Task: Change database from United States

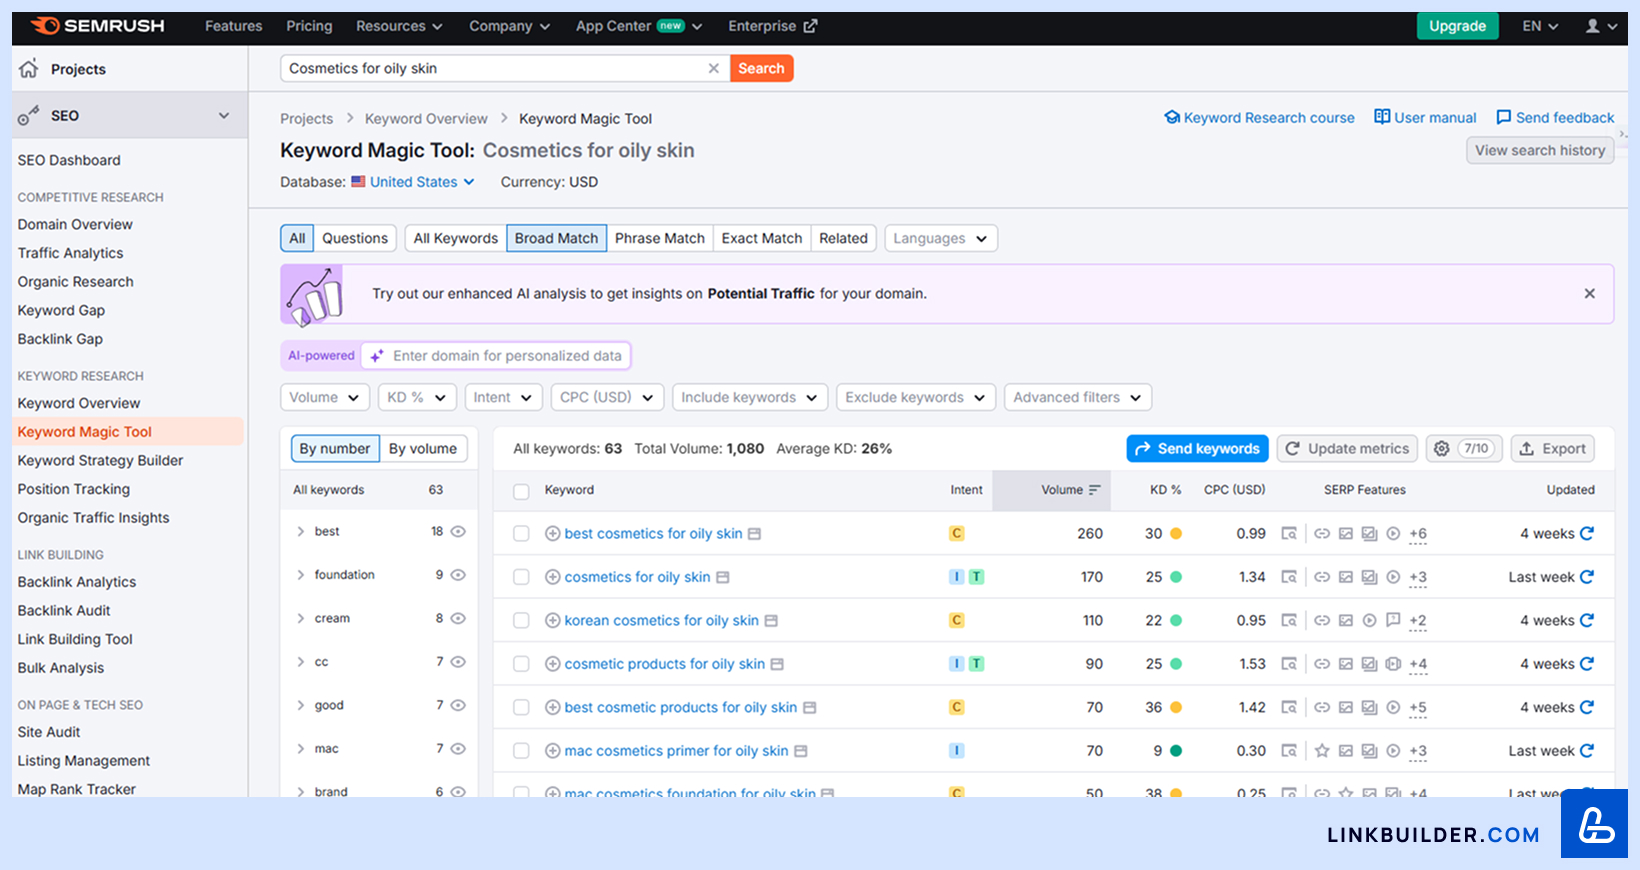Action: tap(413, 182)
